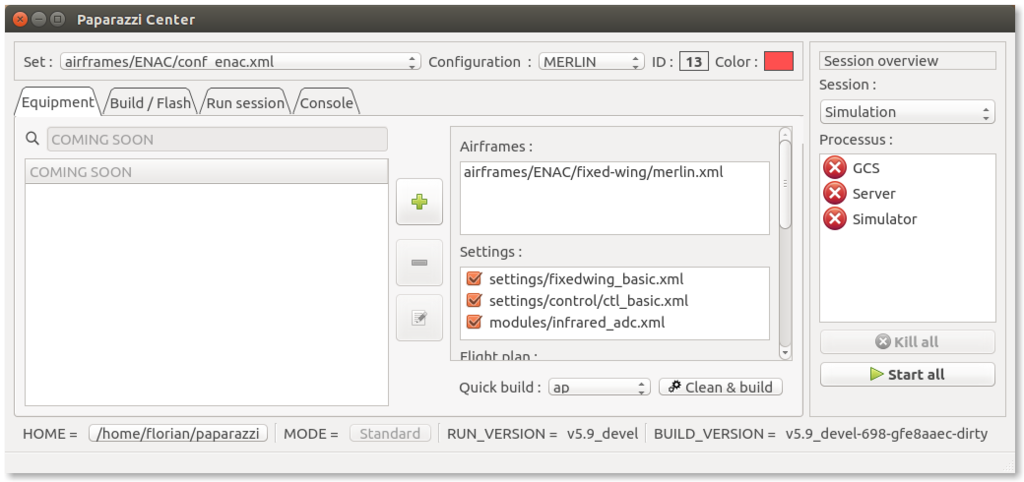Viewport: 1024px width, 482px height.
Task: Click the green plus add button
Action: [420, 203]
